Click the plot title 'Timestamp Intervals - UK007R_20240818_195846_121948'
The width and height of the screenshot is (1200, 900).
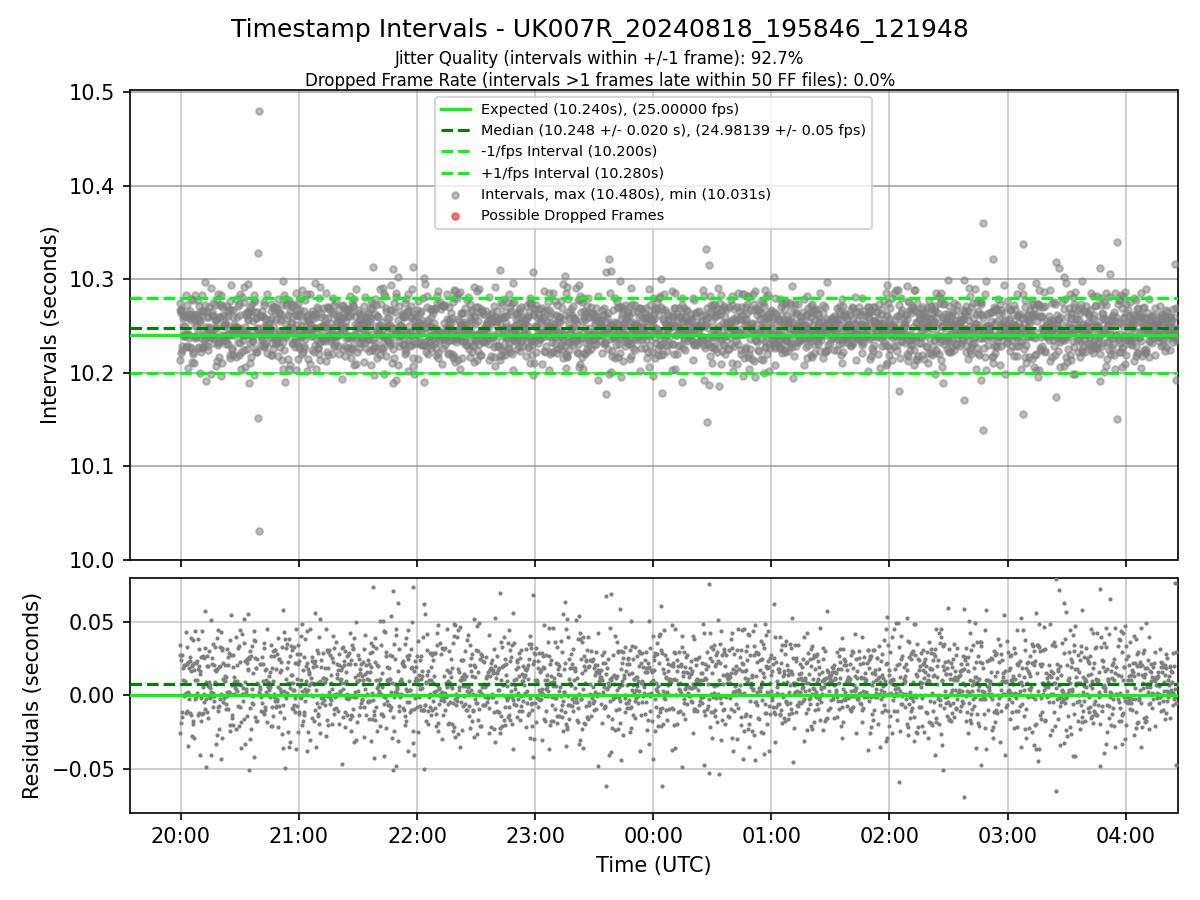pos(599,29)
